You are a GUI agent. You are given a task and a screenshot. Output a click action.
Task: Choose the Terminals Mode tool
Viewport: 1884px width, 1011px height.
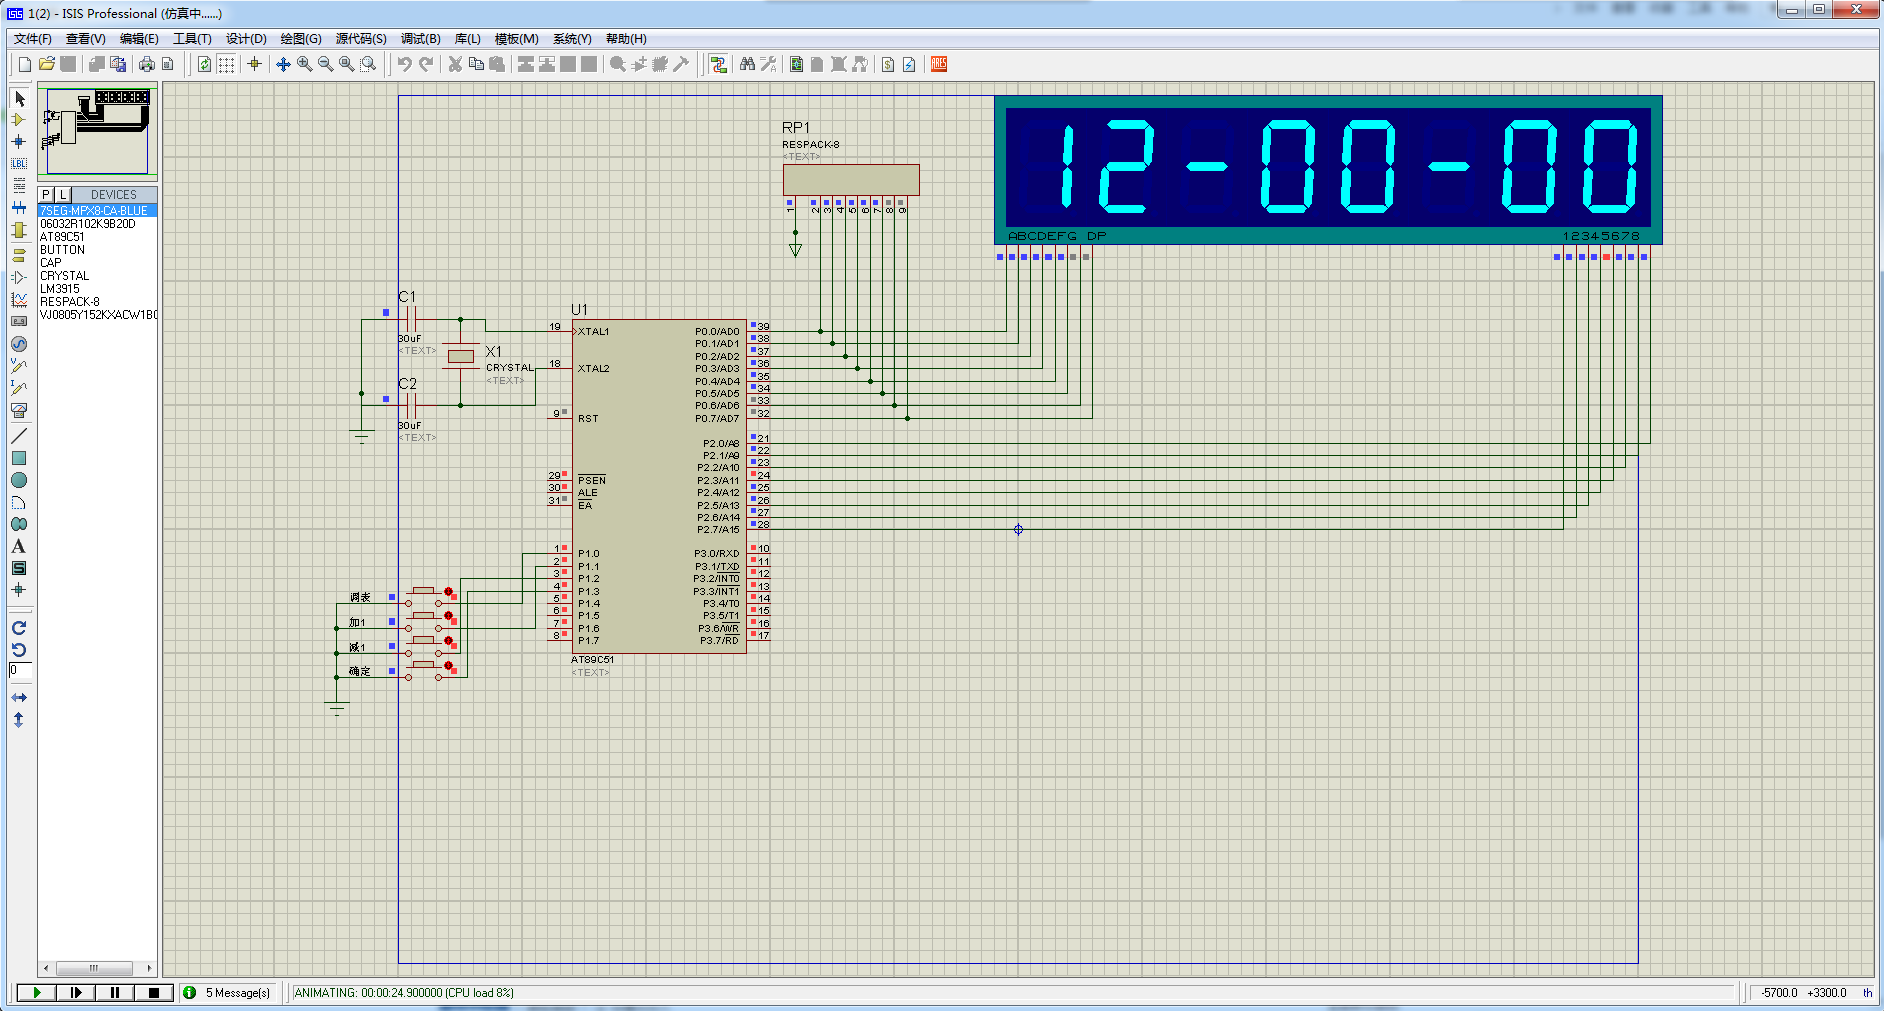(x=19, y=255)
